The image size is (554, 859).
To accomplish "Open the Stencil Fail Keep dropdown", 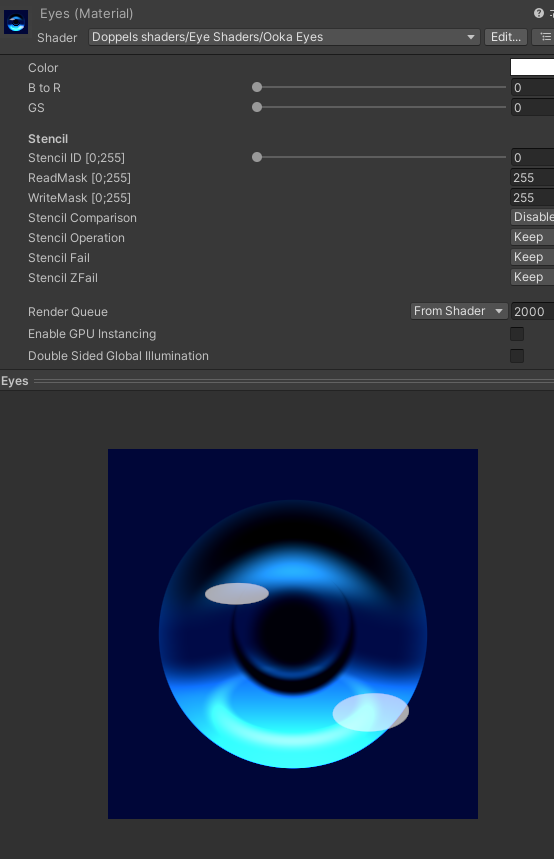I will click(x=532, y=257).
